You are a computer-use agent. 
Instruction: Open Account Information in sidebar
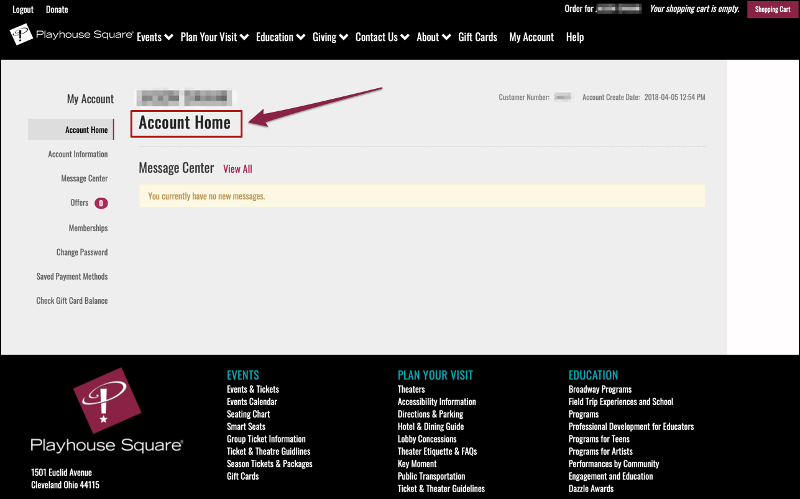tap(78, 154)
